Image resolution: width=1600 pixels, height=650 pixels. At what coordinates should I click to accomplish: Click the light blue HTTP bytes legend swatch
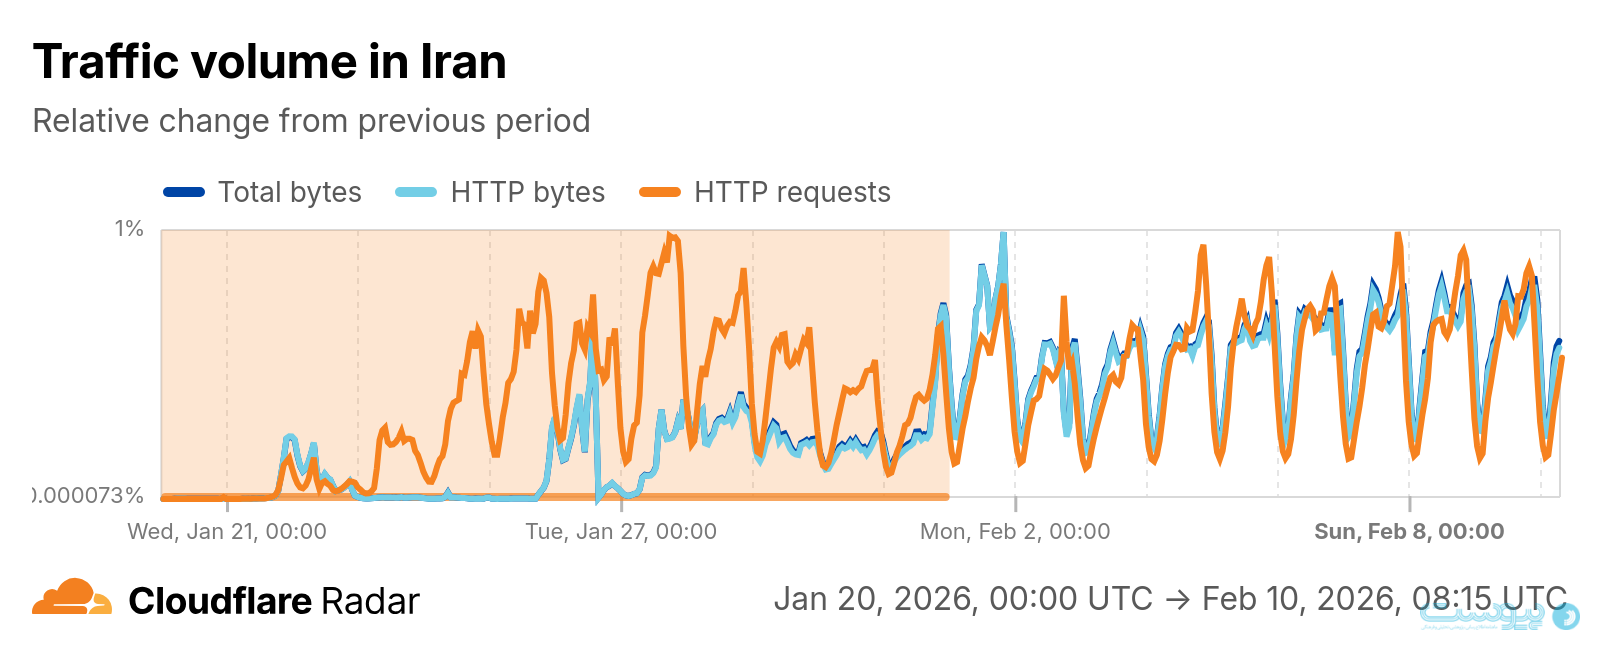pos(416,192)
